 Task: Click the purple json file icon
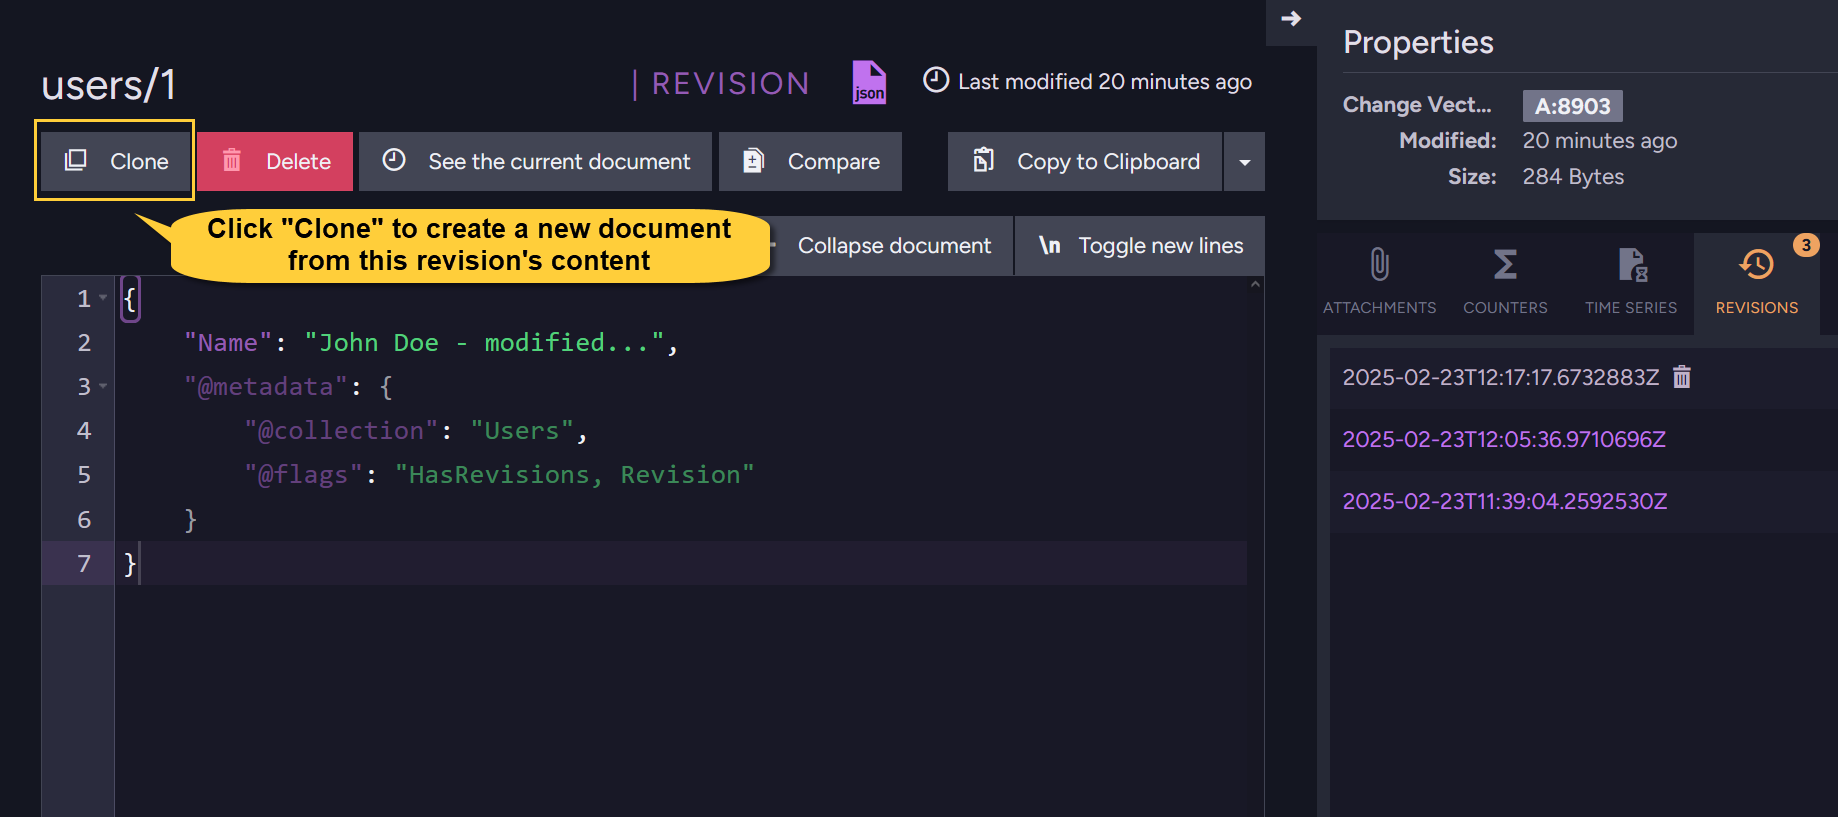(x=869, y=82)
